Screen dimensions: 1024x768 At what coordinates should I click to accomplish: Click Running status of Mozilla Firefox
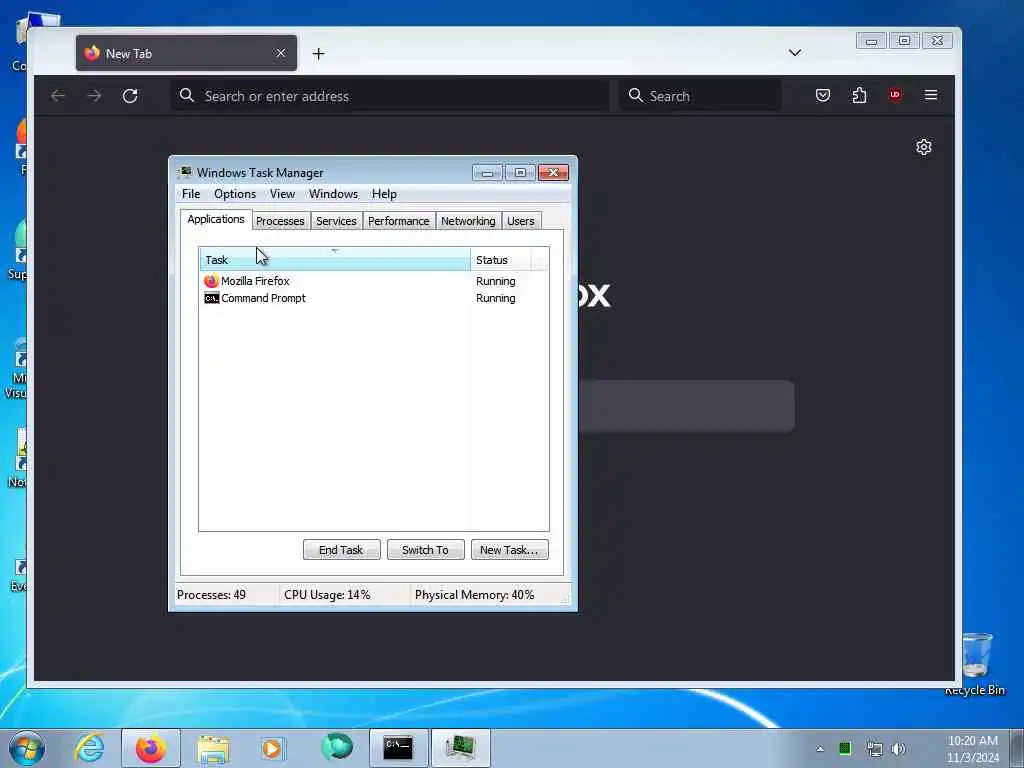point(496,281)
